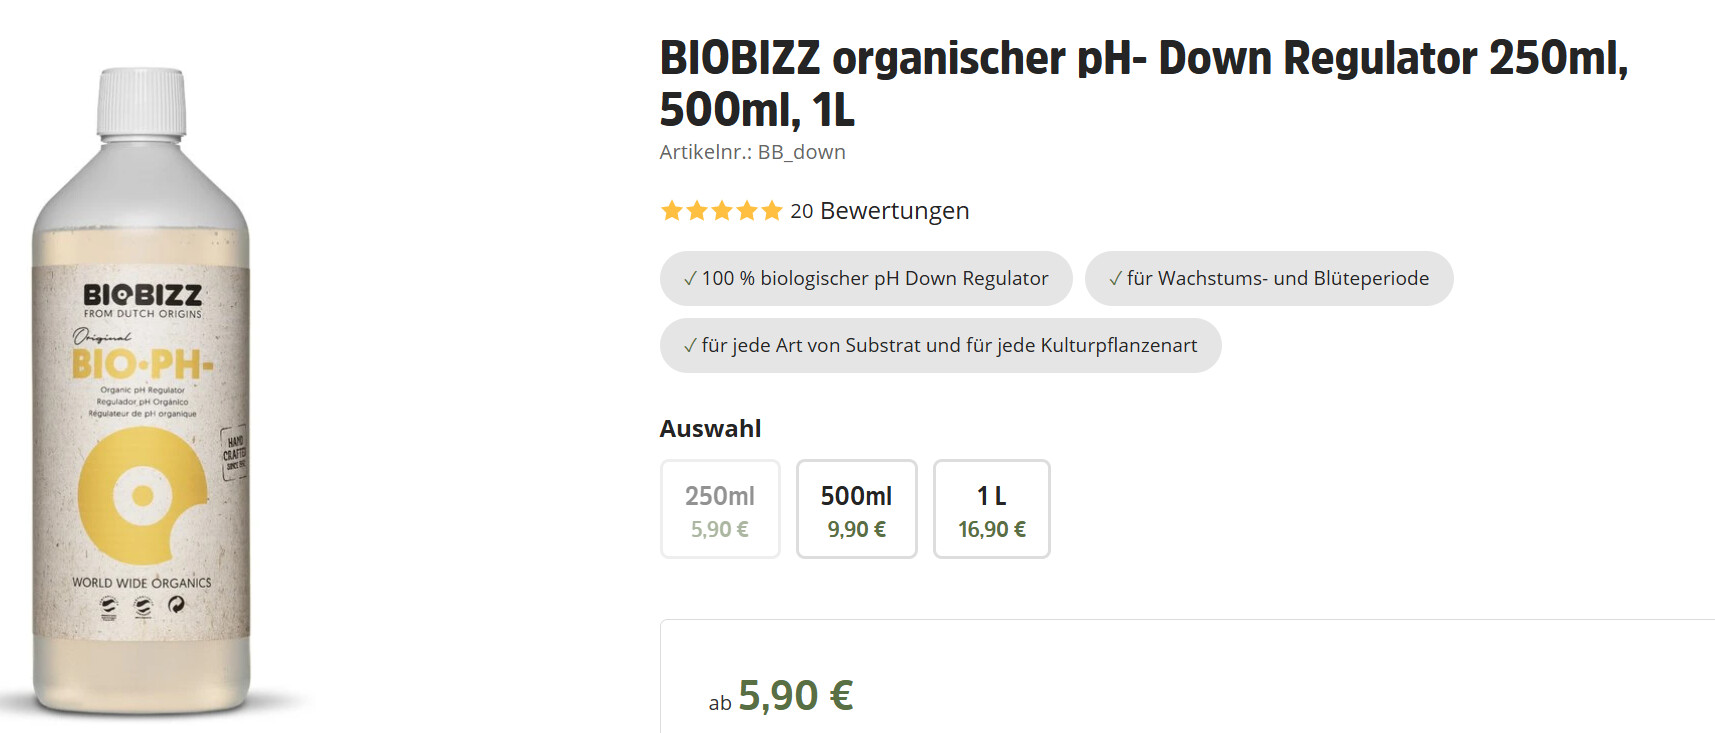This screenshot has height=733, width=1715.
Task: Click the product title heading
Action: pos(1143,84)
